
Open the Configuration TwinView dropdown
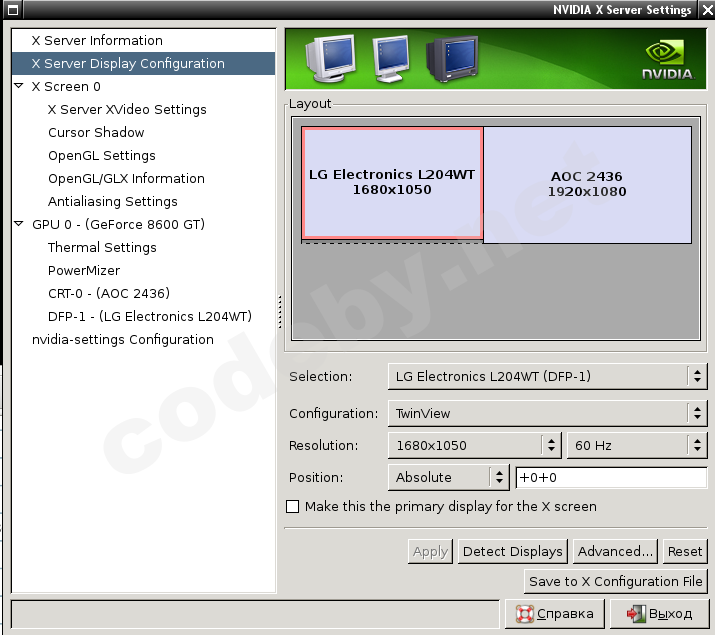[x=547, y=413]
